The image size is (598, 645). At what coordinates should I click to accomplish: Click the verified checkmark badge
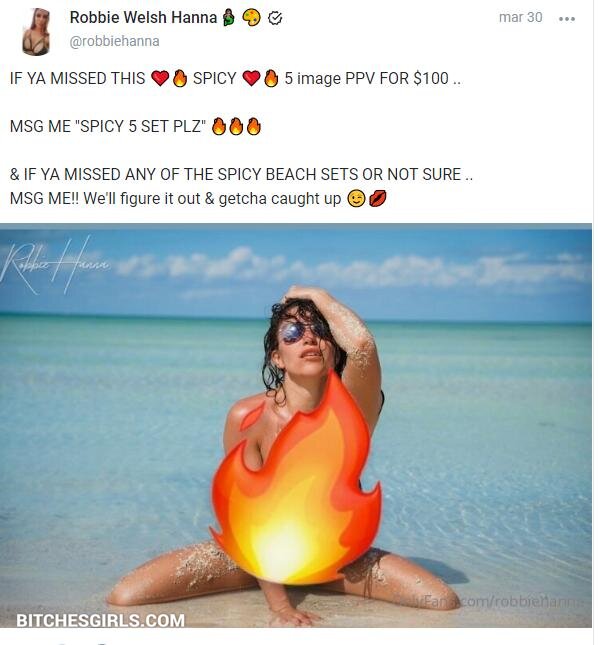click(275, 18)
